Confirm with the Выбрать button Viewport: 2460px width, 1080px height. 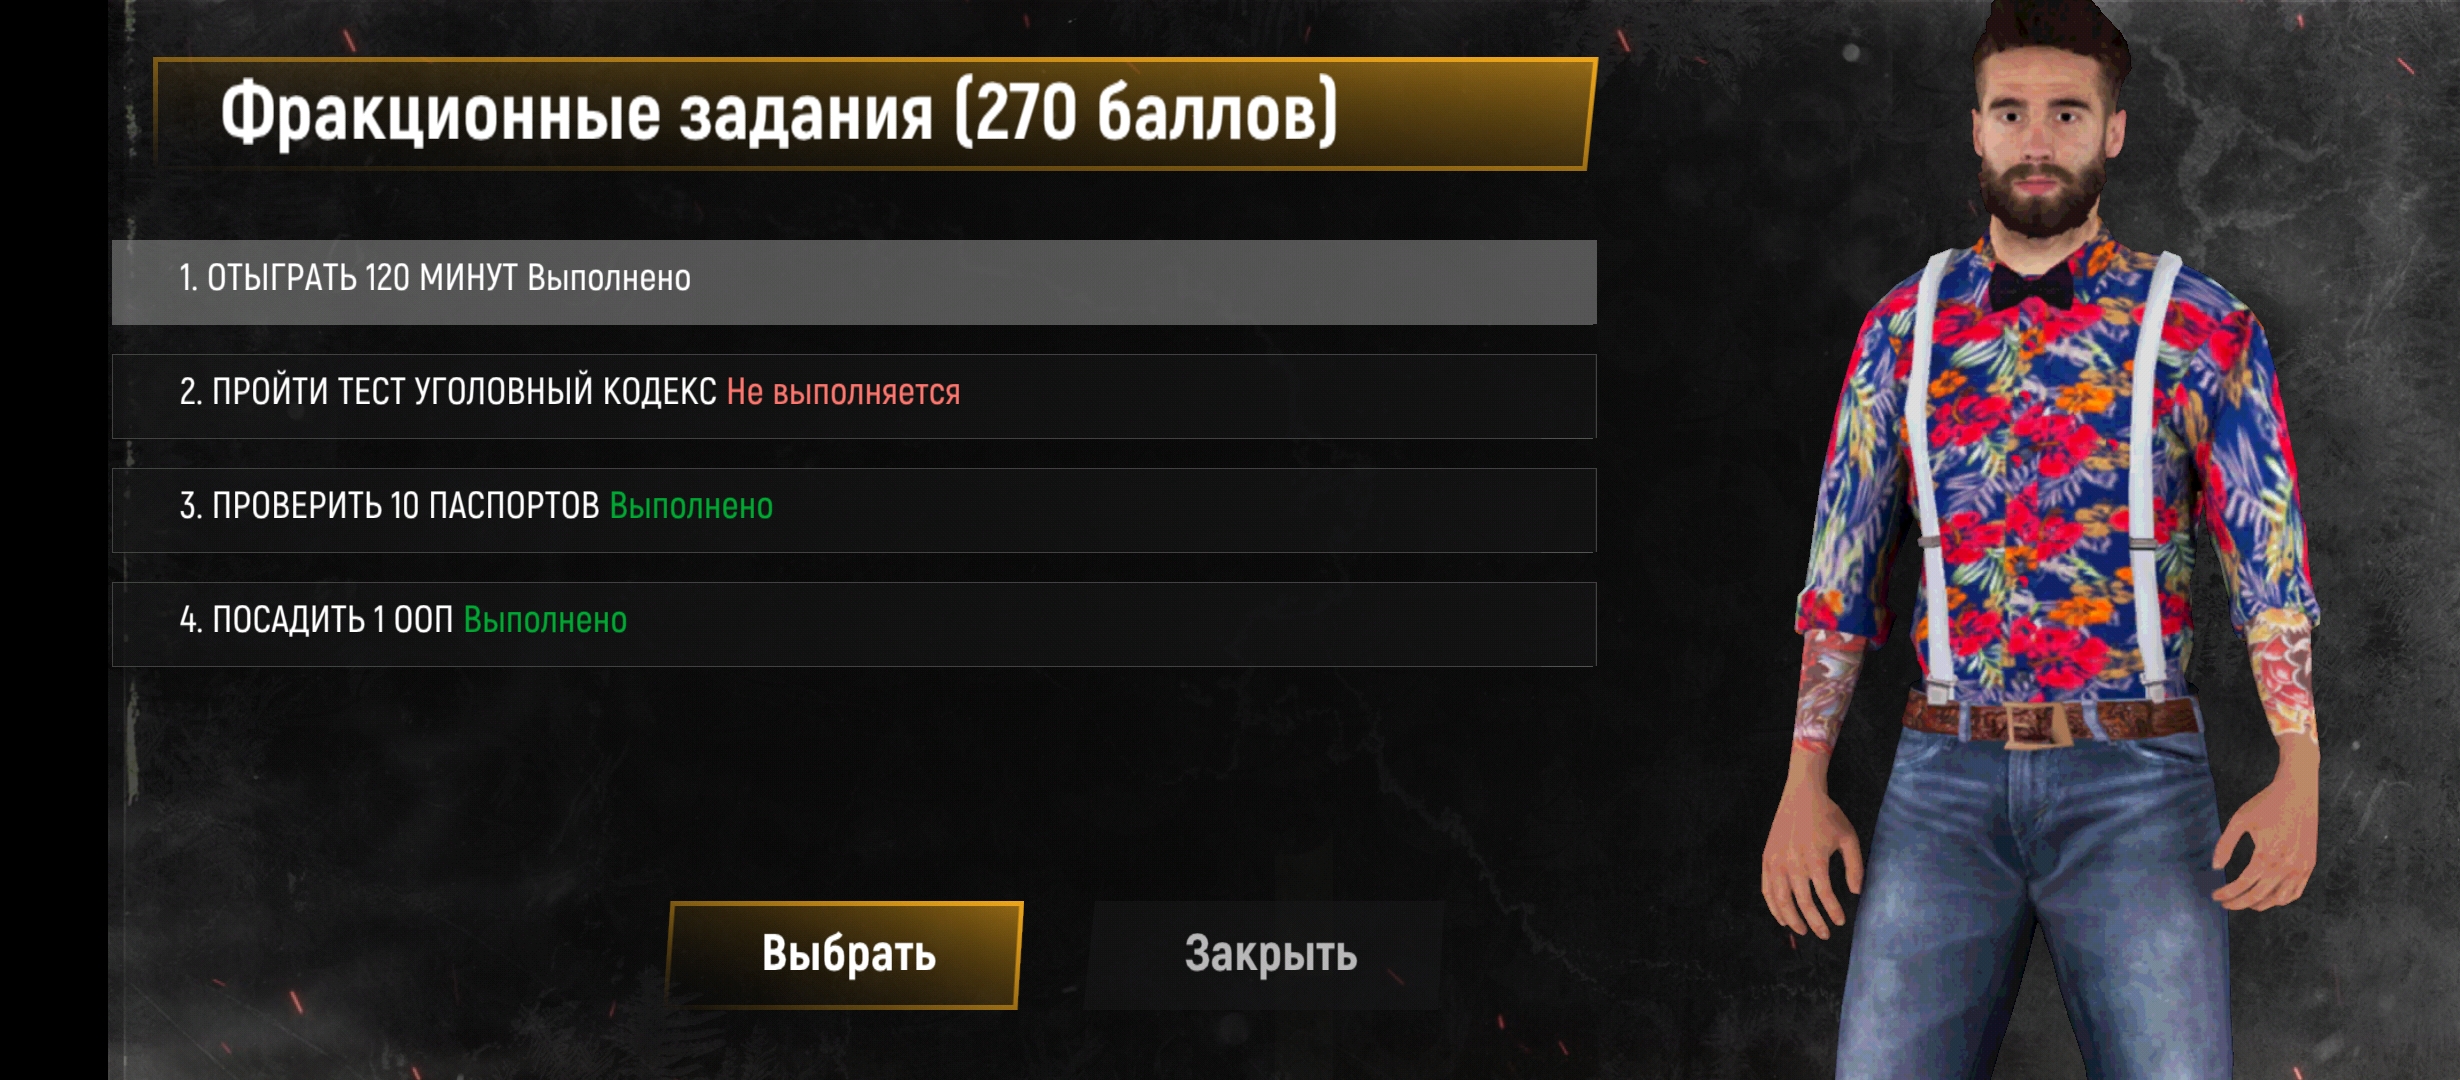(x=846, y=954)
